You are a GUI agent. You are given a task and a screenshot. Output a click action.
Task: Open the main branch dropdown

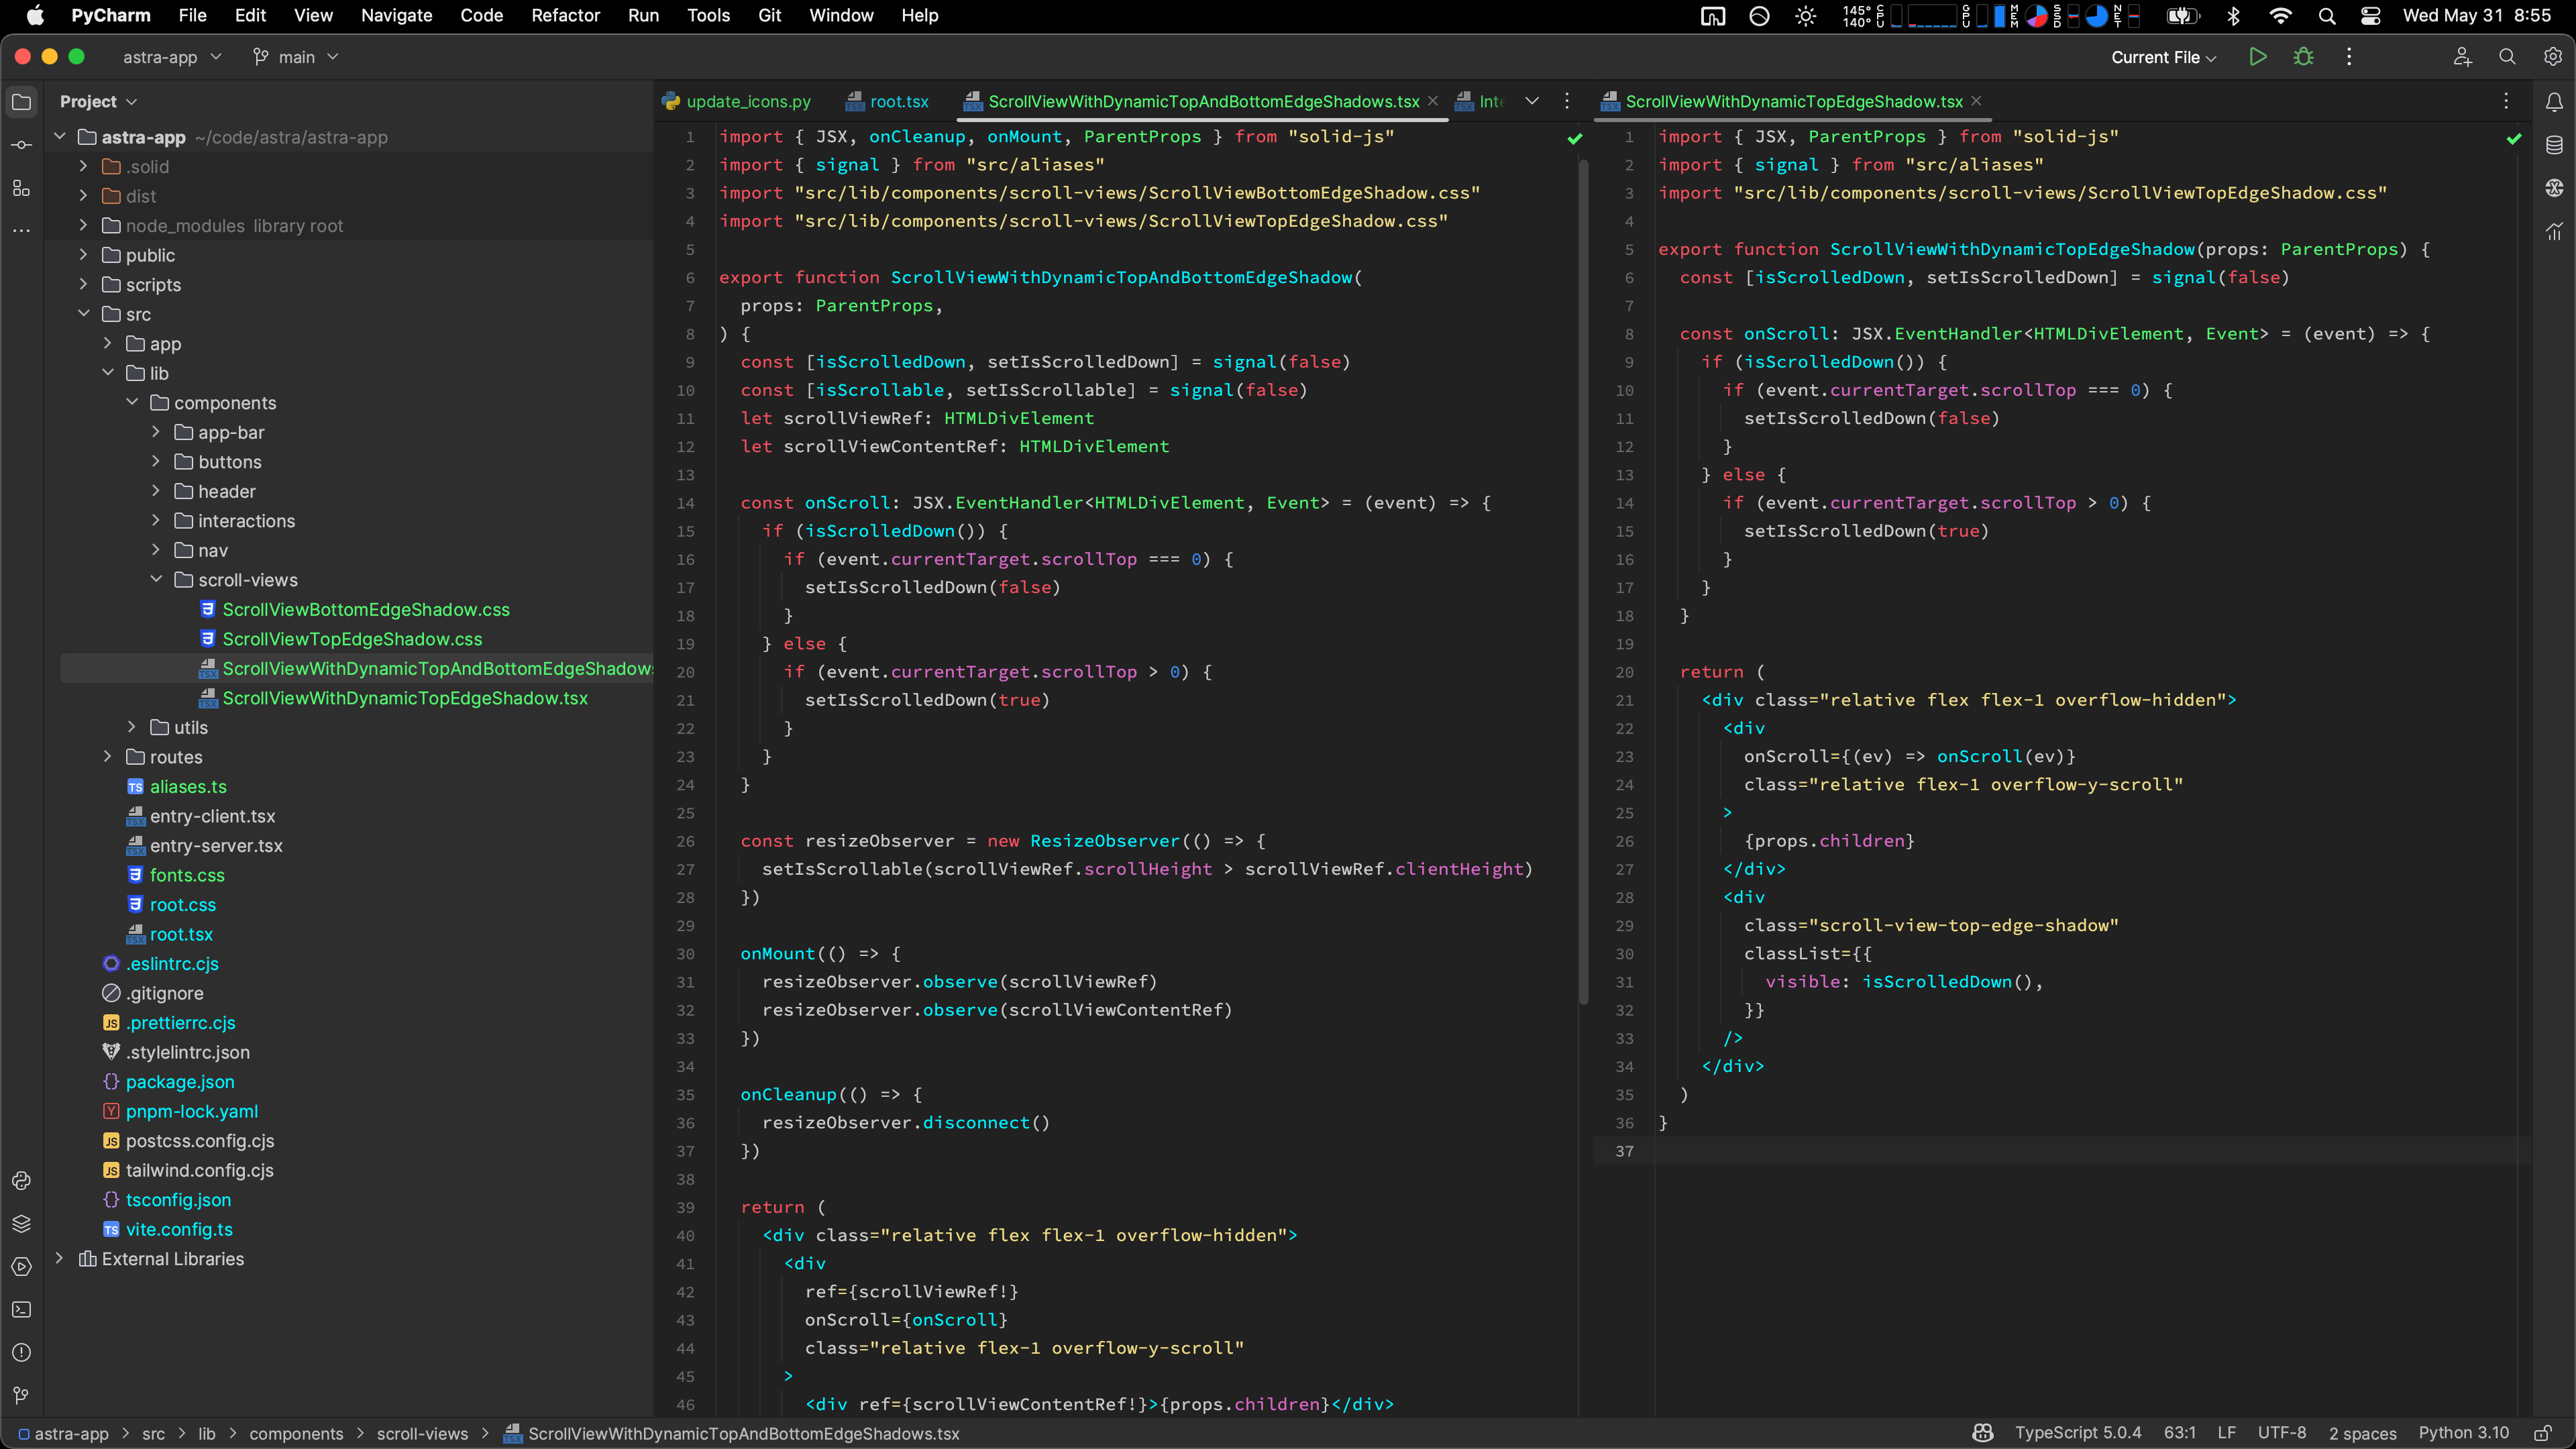tap(296, 57)
